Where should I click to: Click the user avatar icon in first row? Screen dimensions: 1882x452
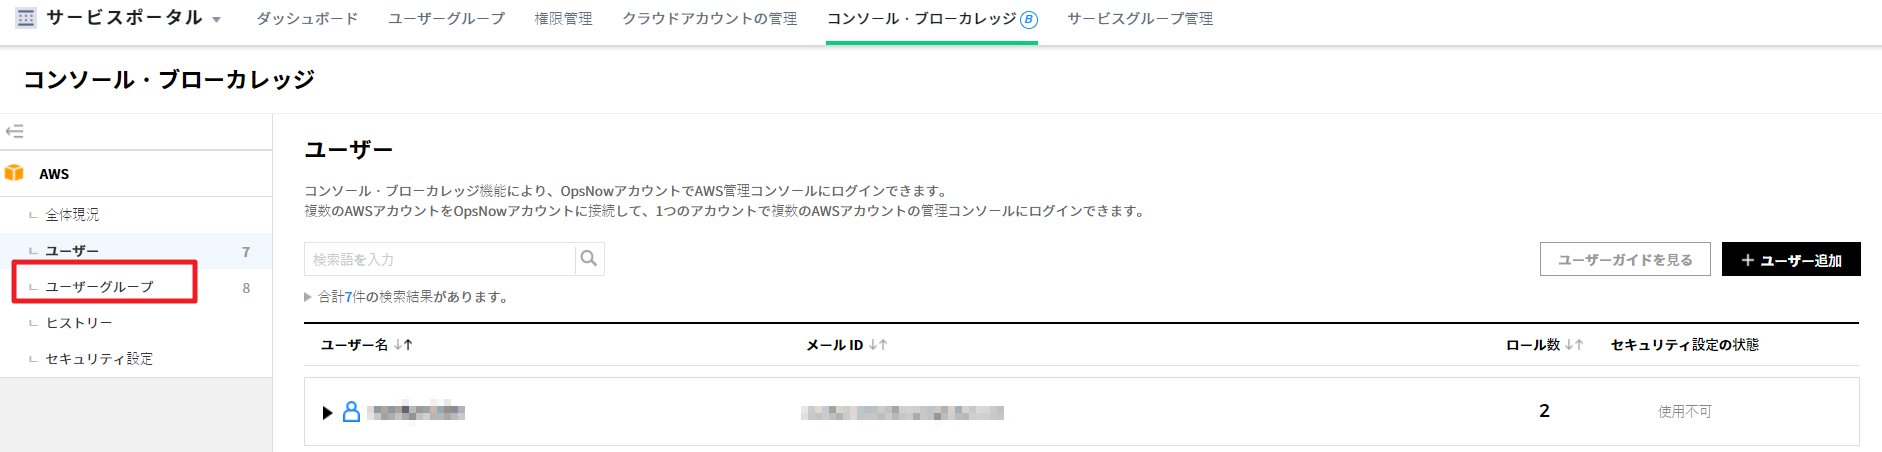[351, 411]
